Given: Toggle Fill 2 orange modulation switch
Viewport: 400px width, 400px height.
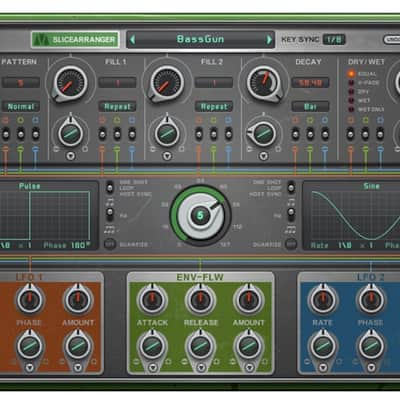Looking at the screenshot, I should (199, 133).
